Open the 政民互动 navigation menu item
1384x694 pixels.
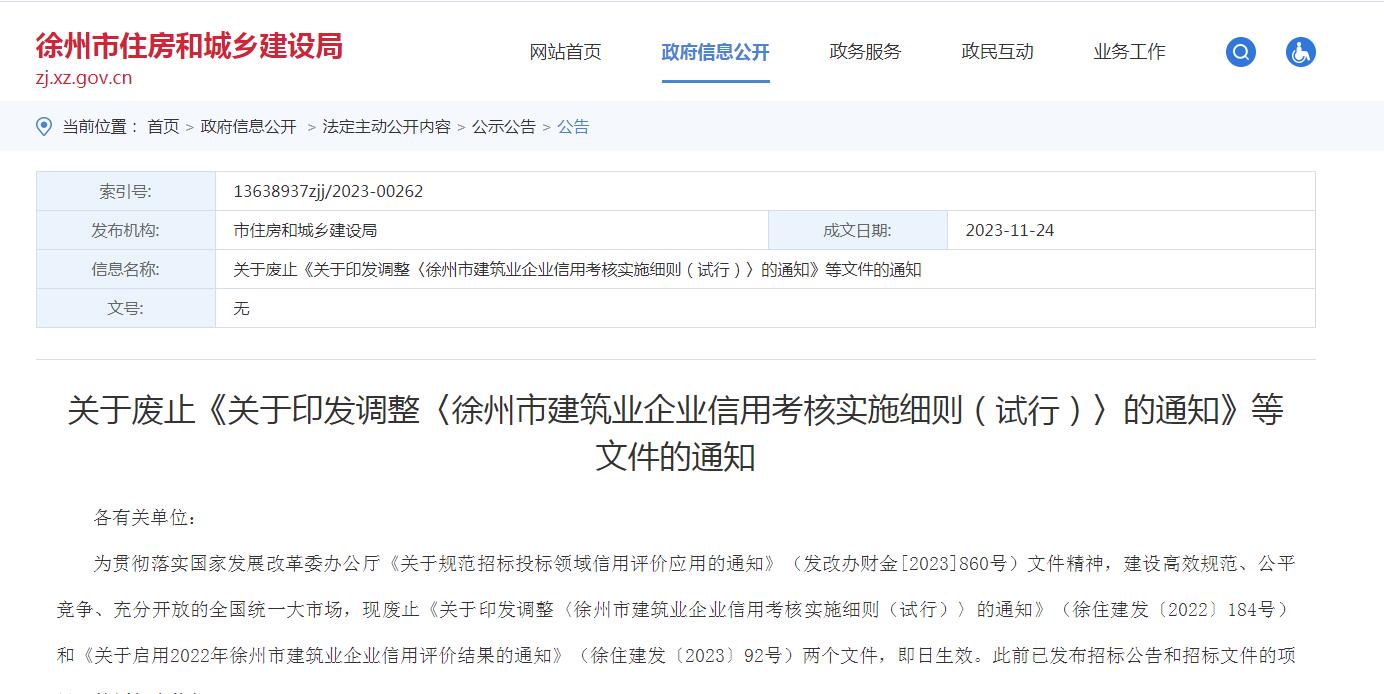997,52
